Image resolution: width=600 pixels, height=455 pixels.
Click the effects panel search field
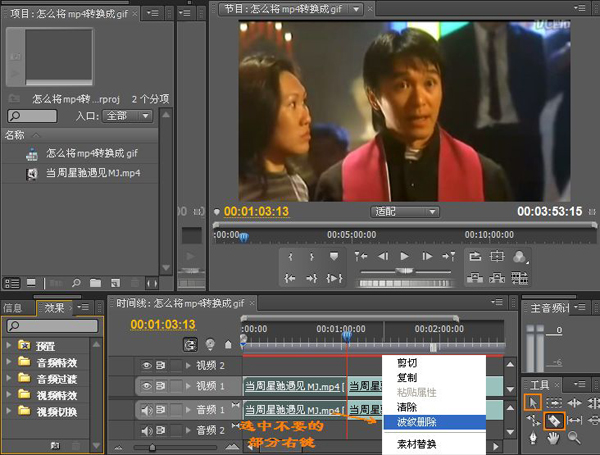[52, 326]
